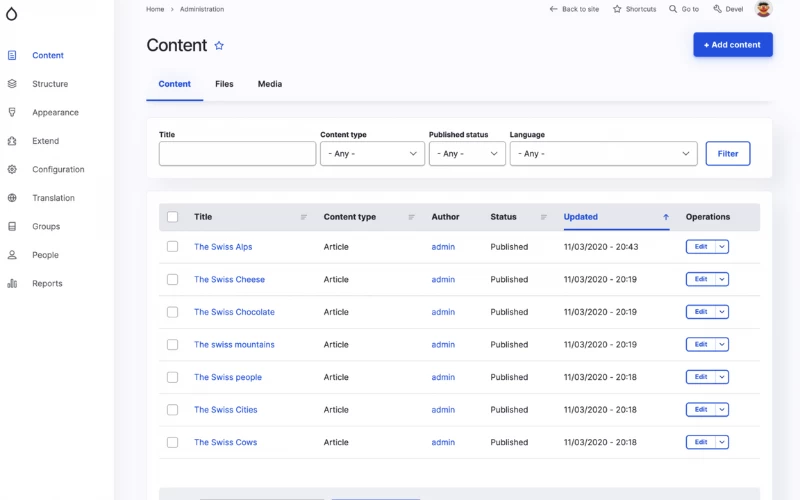Click the Title filter text field
This screenshot has height=500, width=800.
coord(237,154)
